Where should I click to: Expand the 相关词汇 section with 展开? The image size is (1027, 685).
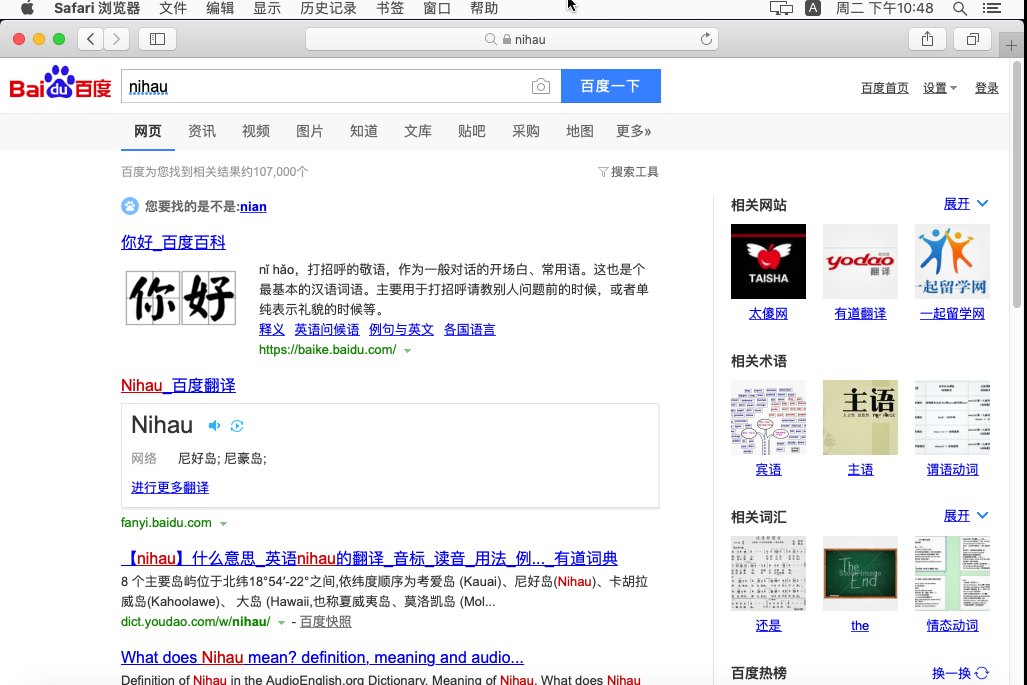(x=965, y=515)
